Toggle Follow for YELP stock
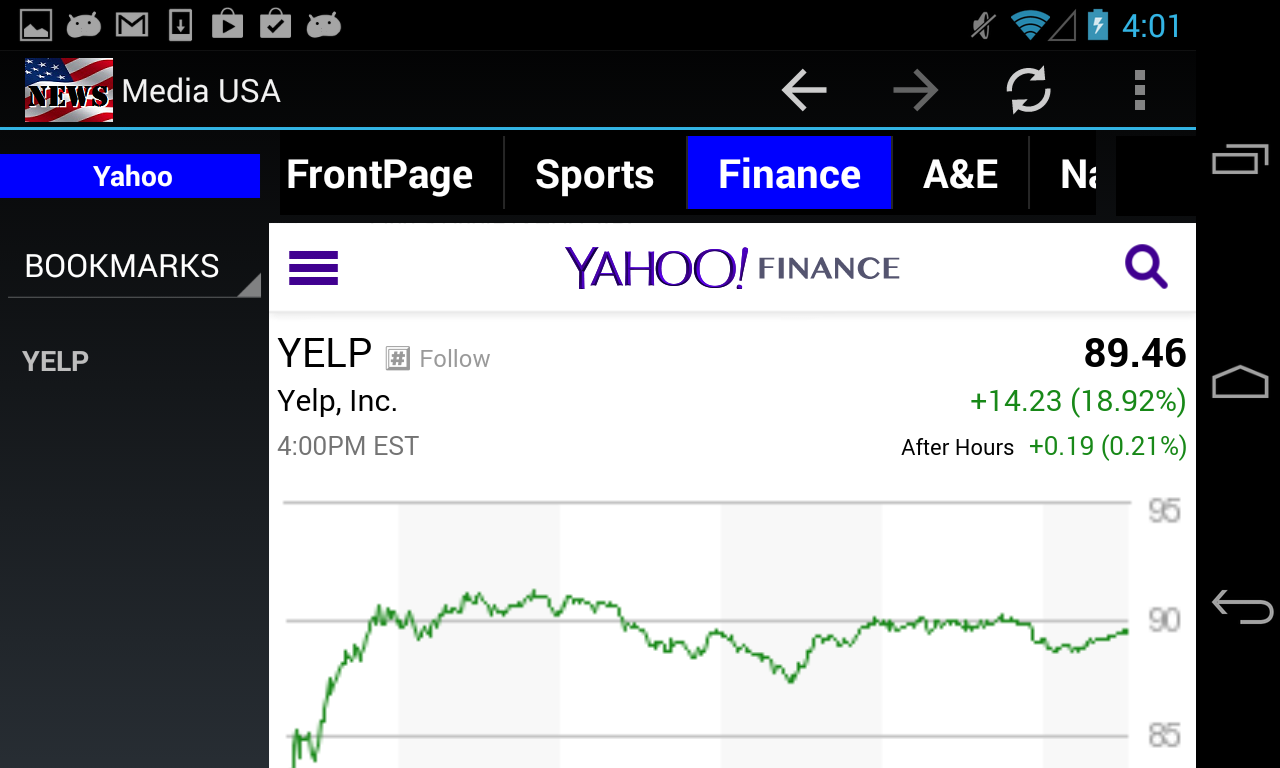 click(439, 359)
